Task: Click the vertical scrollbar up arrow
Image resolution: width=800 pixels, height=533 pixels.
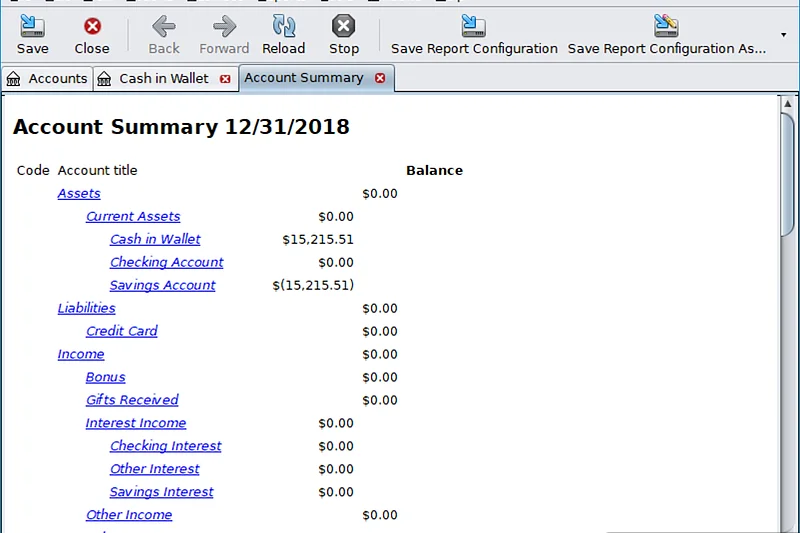Action: (788, 103)
